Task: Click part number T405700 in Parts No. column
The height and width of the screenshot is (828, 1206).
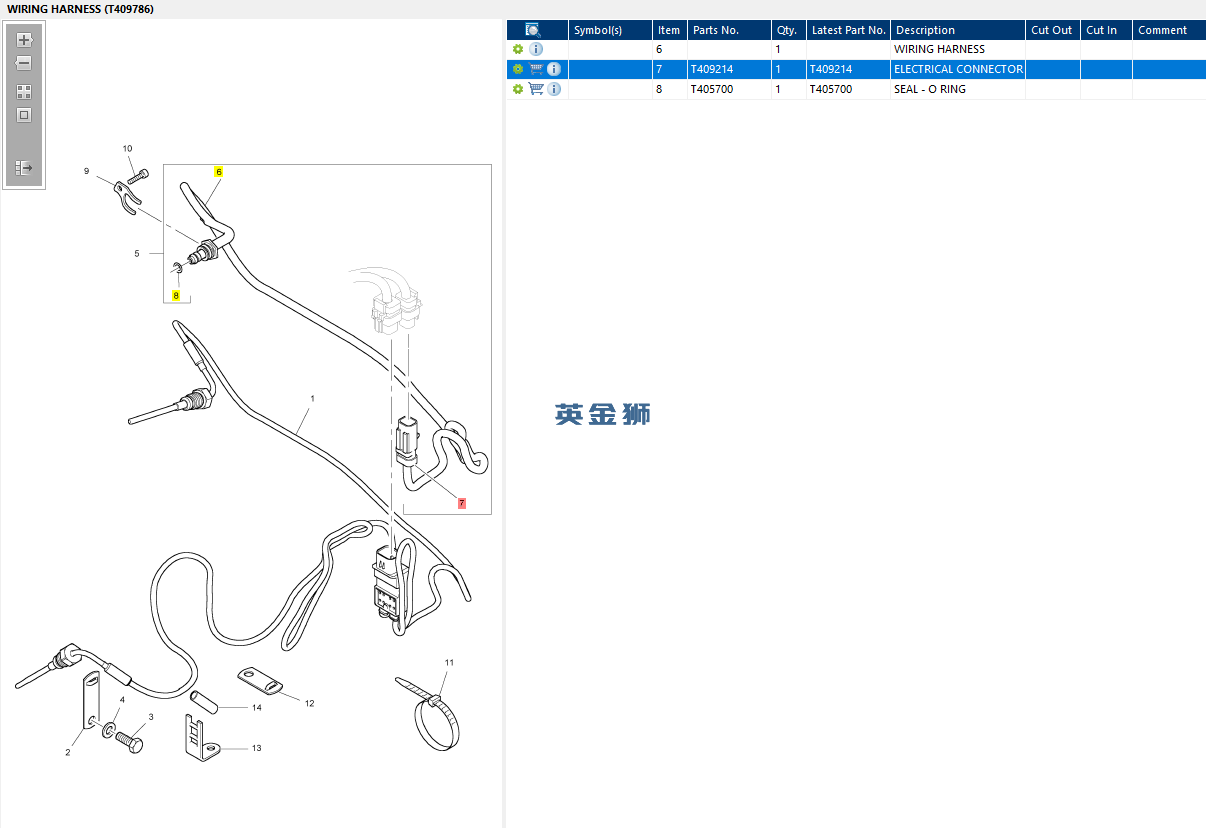Action: pos(712,89)
